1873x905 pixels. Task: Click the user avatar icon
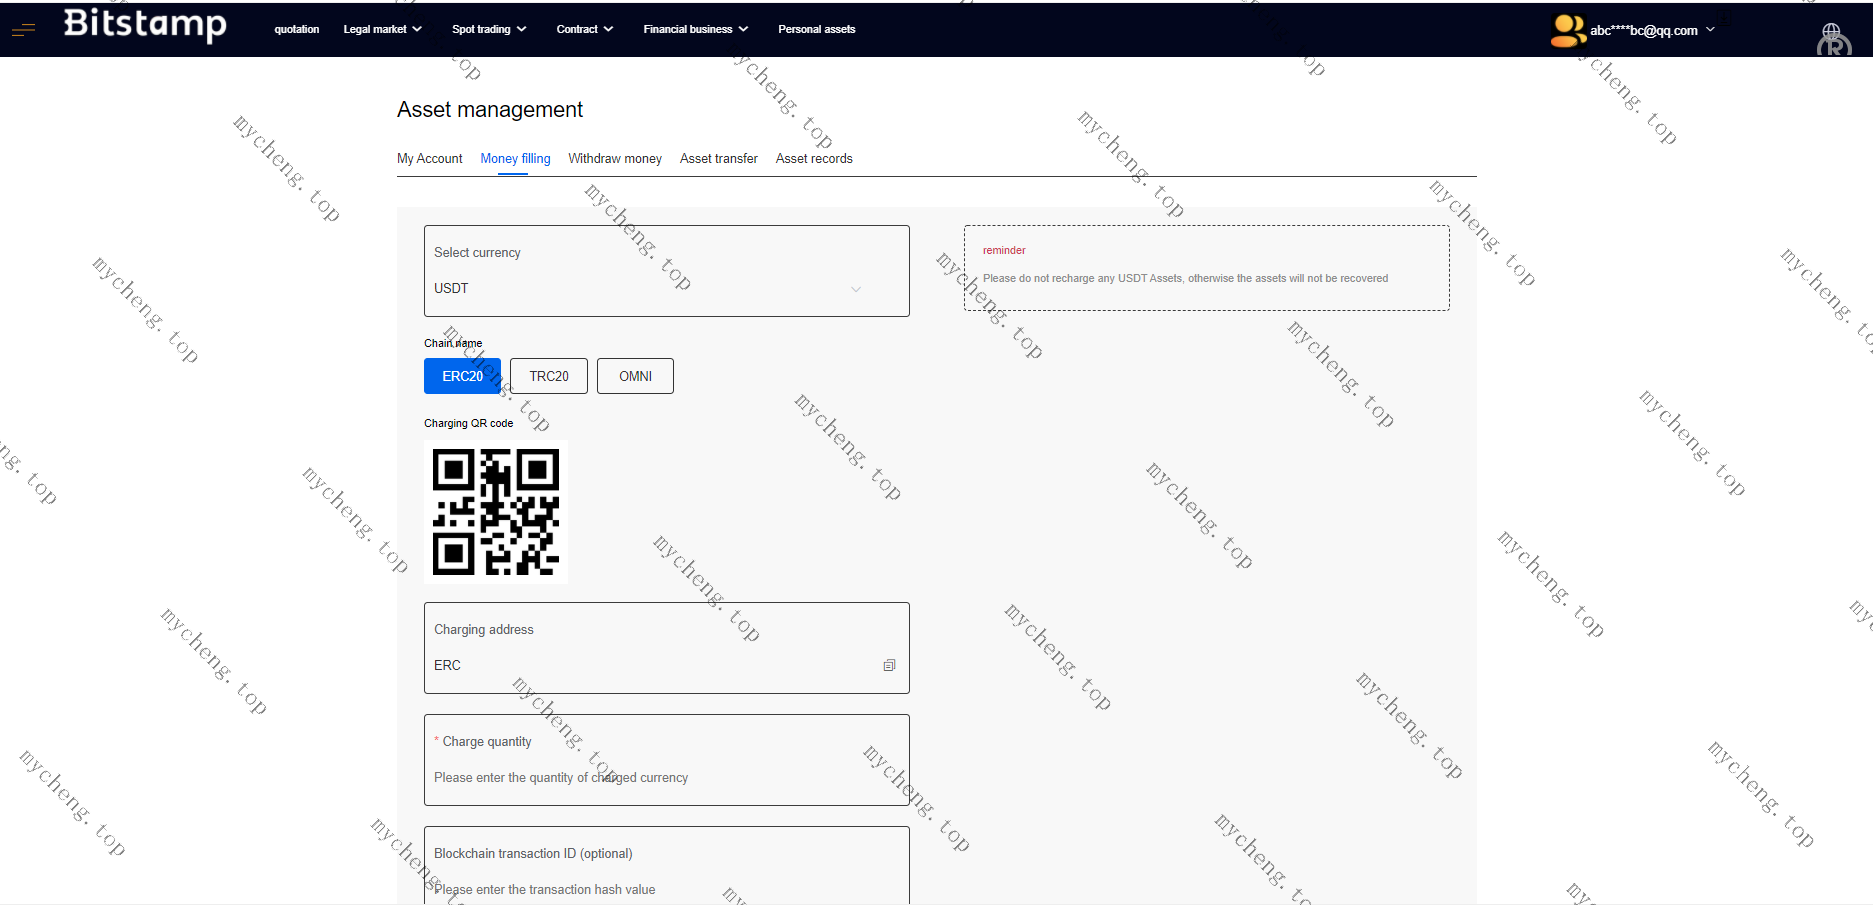tap(1567, 30)
